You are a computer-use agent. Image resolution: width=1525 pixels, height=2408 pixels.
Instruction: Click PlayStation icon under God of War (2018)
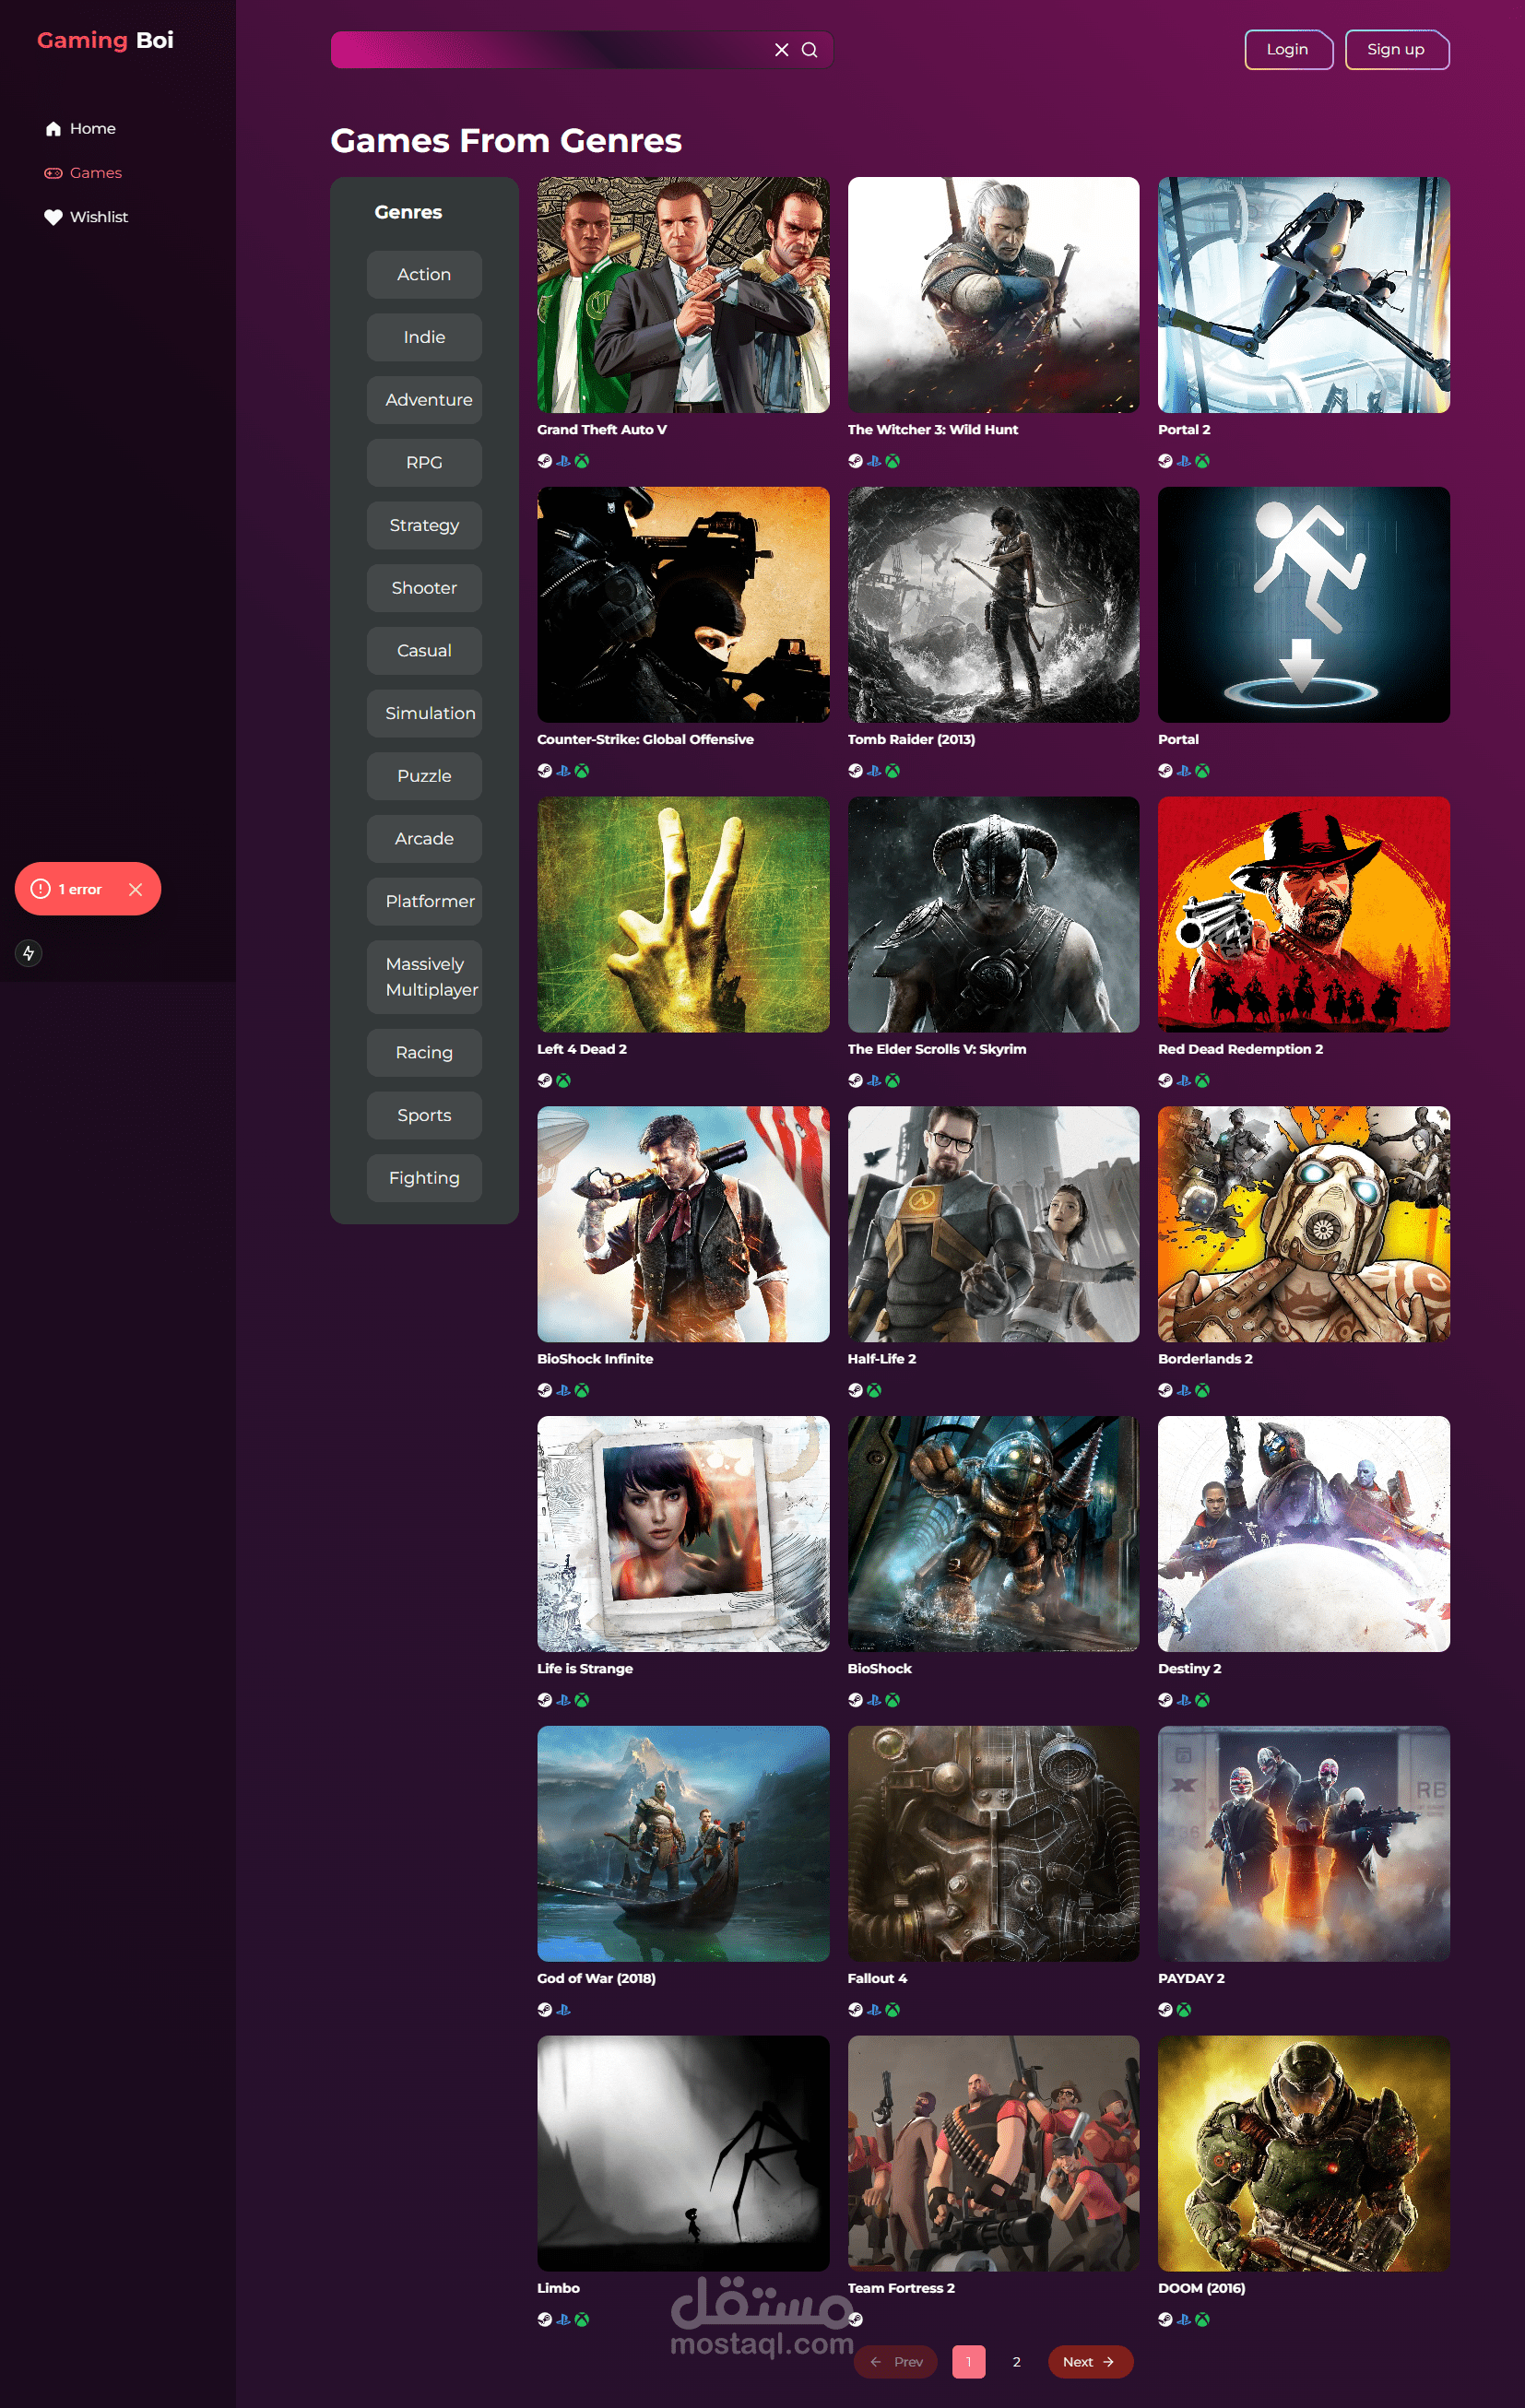564,2010
